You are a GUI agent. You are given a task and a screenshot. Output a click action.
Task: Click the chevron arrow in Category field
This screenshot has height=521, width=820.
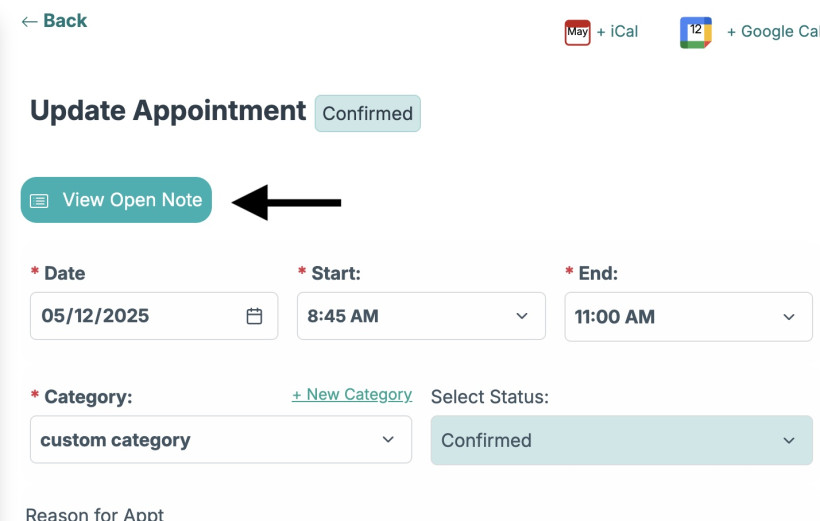pyautogui.click(x=388, y=440)
